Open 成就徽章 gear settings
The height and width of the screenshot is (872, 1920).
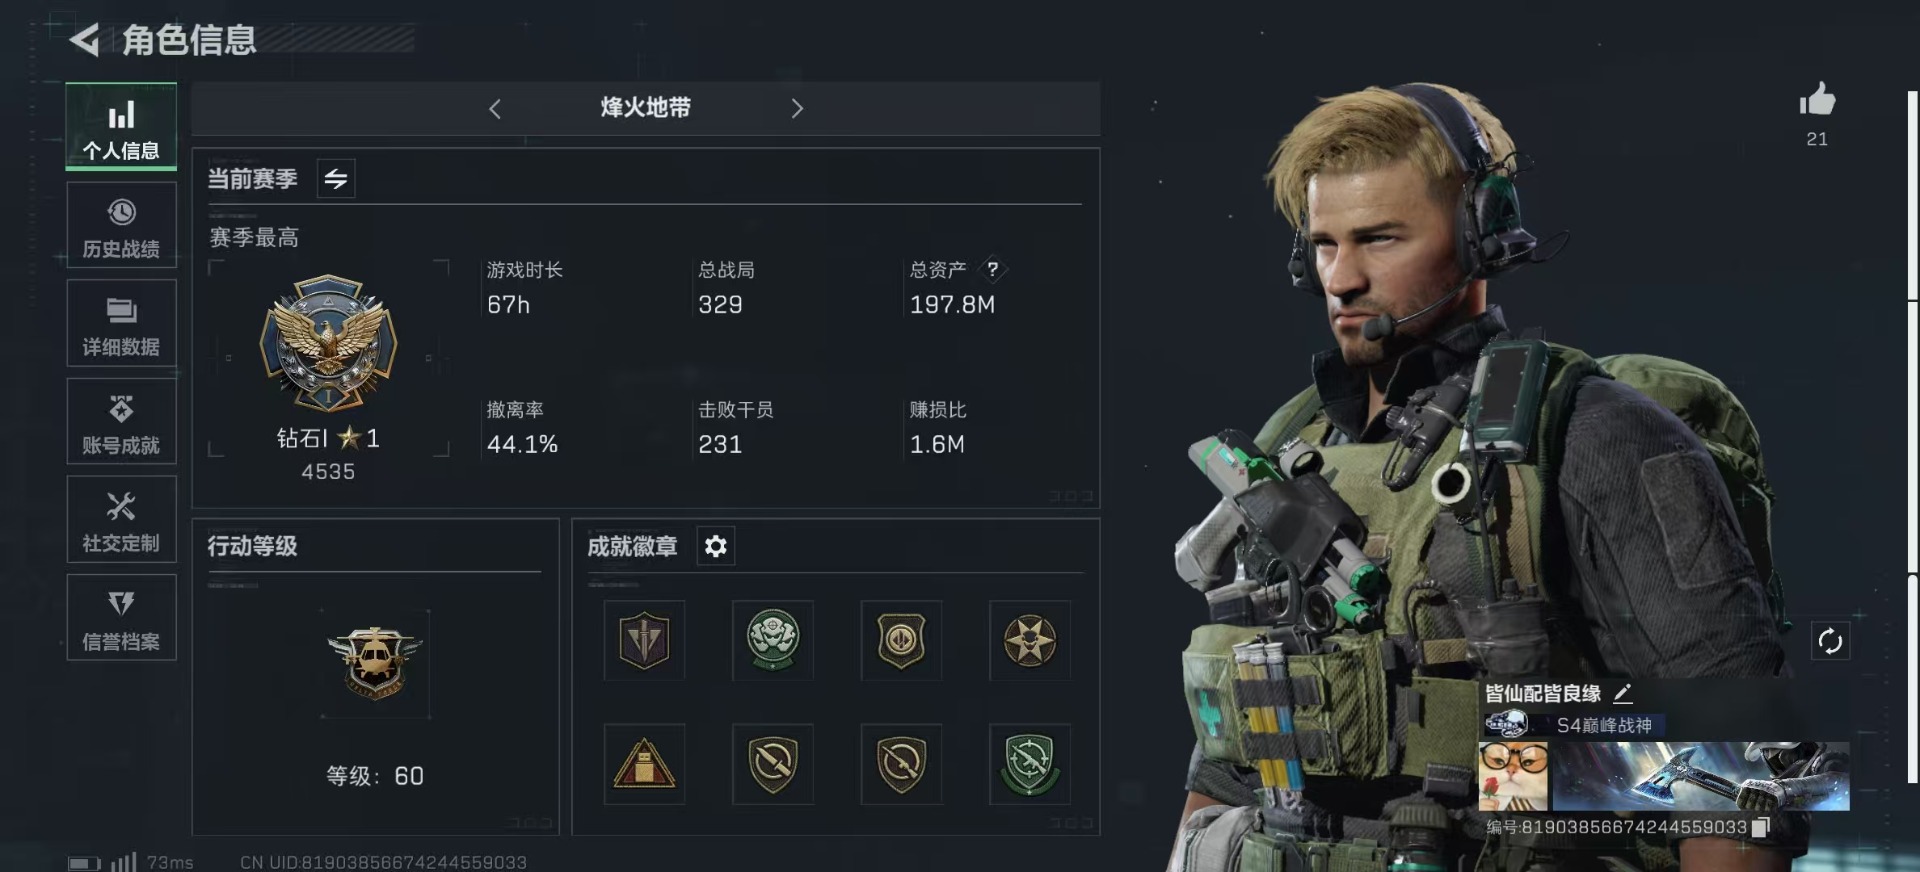pyautogui.click(x=716, y=546)
